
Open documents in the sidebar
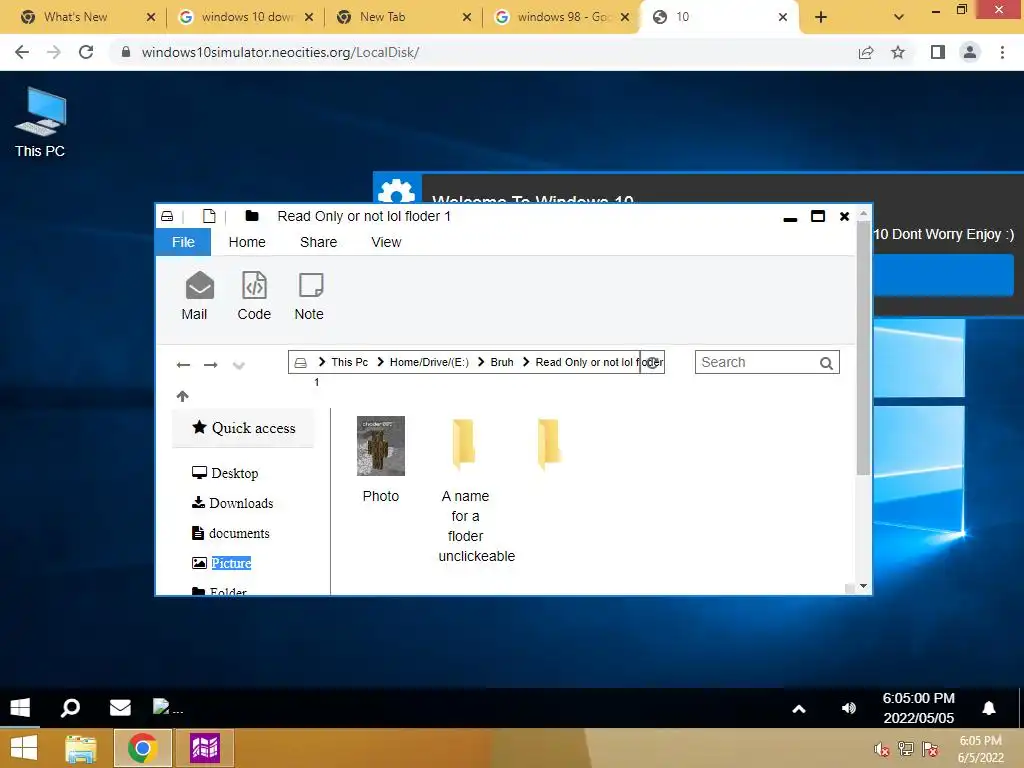click(x=231, y=533)
